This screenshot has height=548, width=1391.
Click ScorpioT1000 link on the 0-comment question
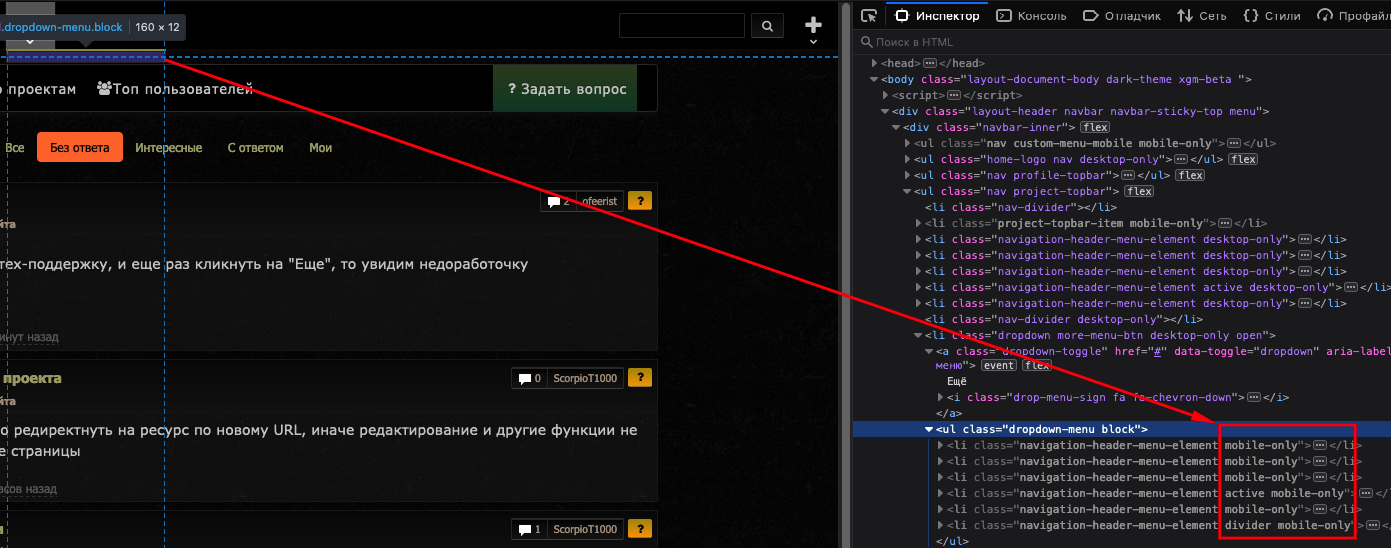[x=585, y=378]
